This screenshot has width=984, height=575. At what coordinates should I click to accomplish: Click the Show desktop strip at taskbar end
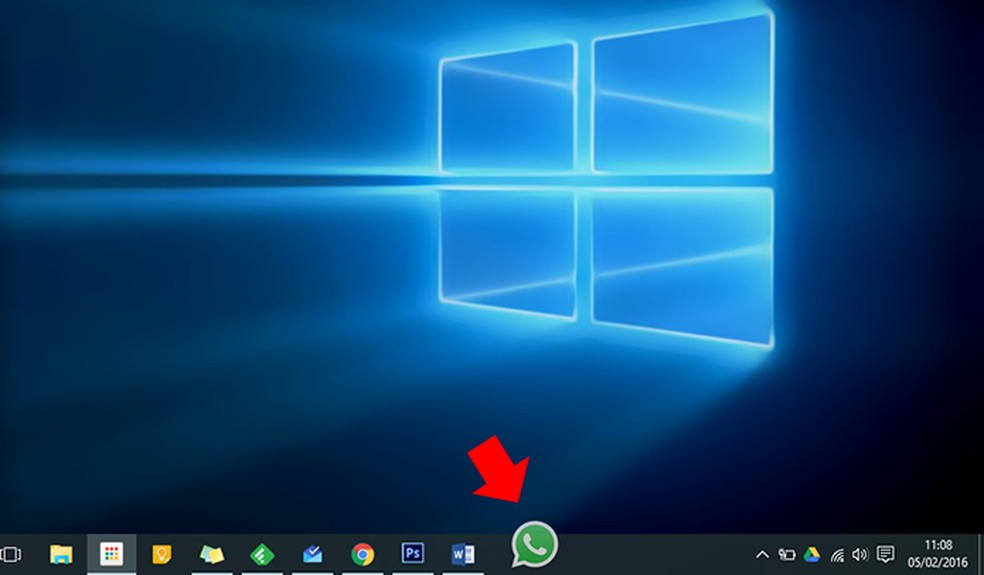(980, 554)
